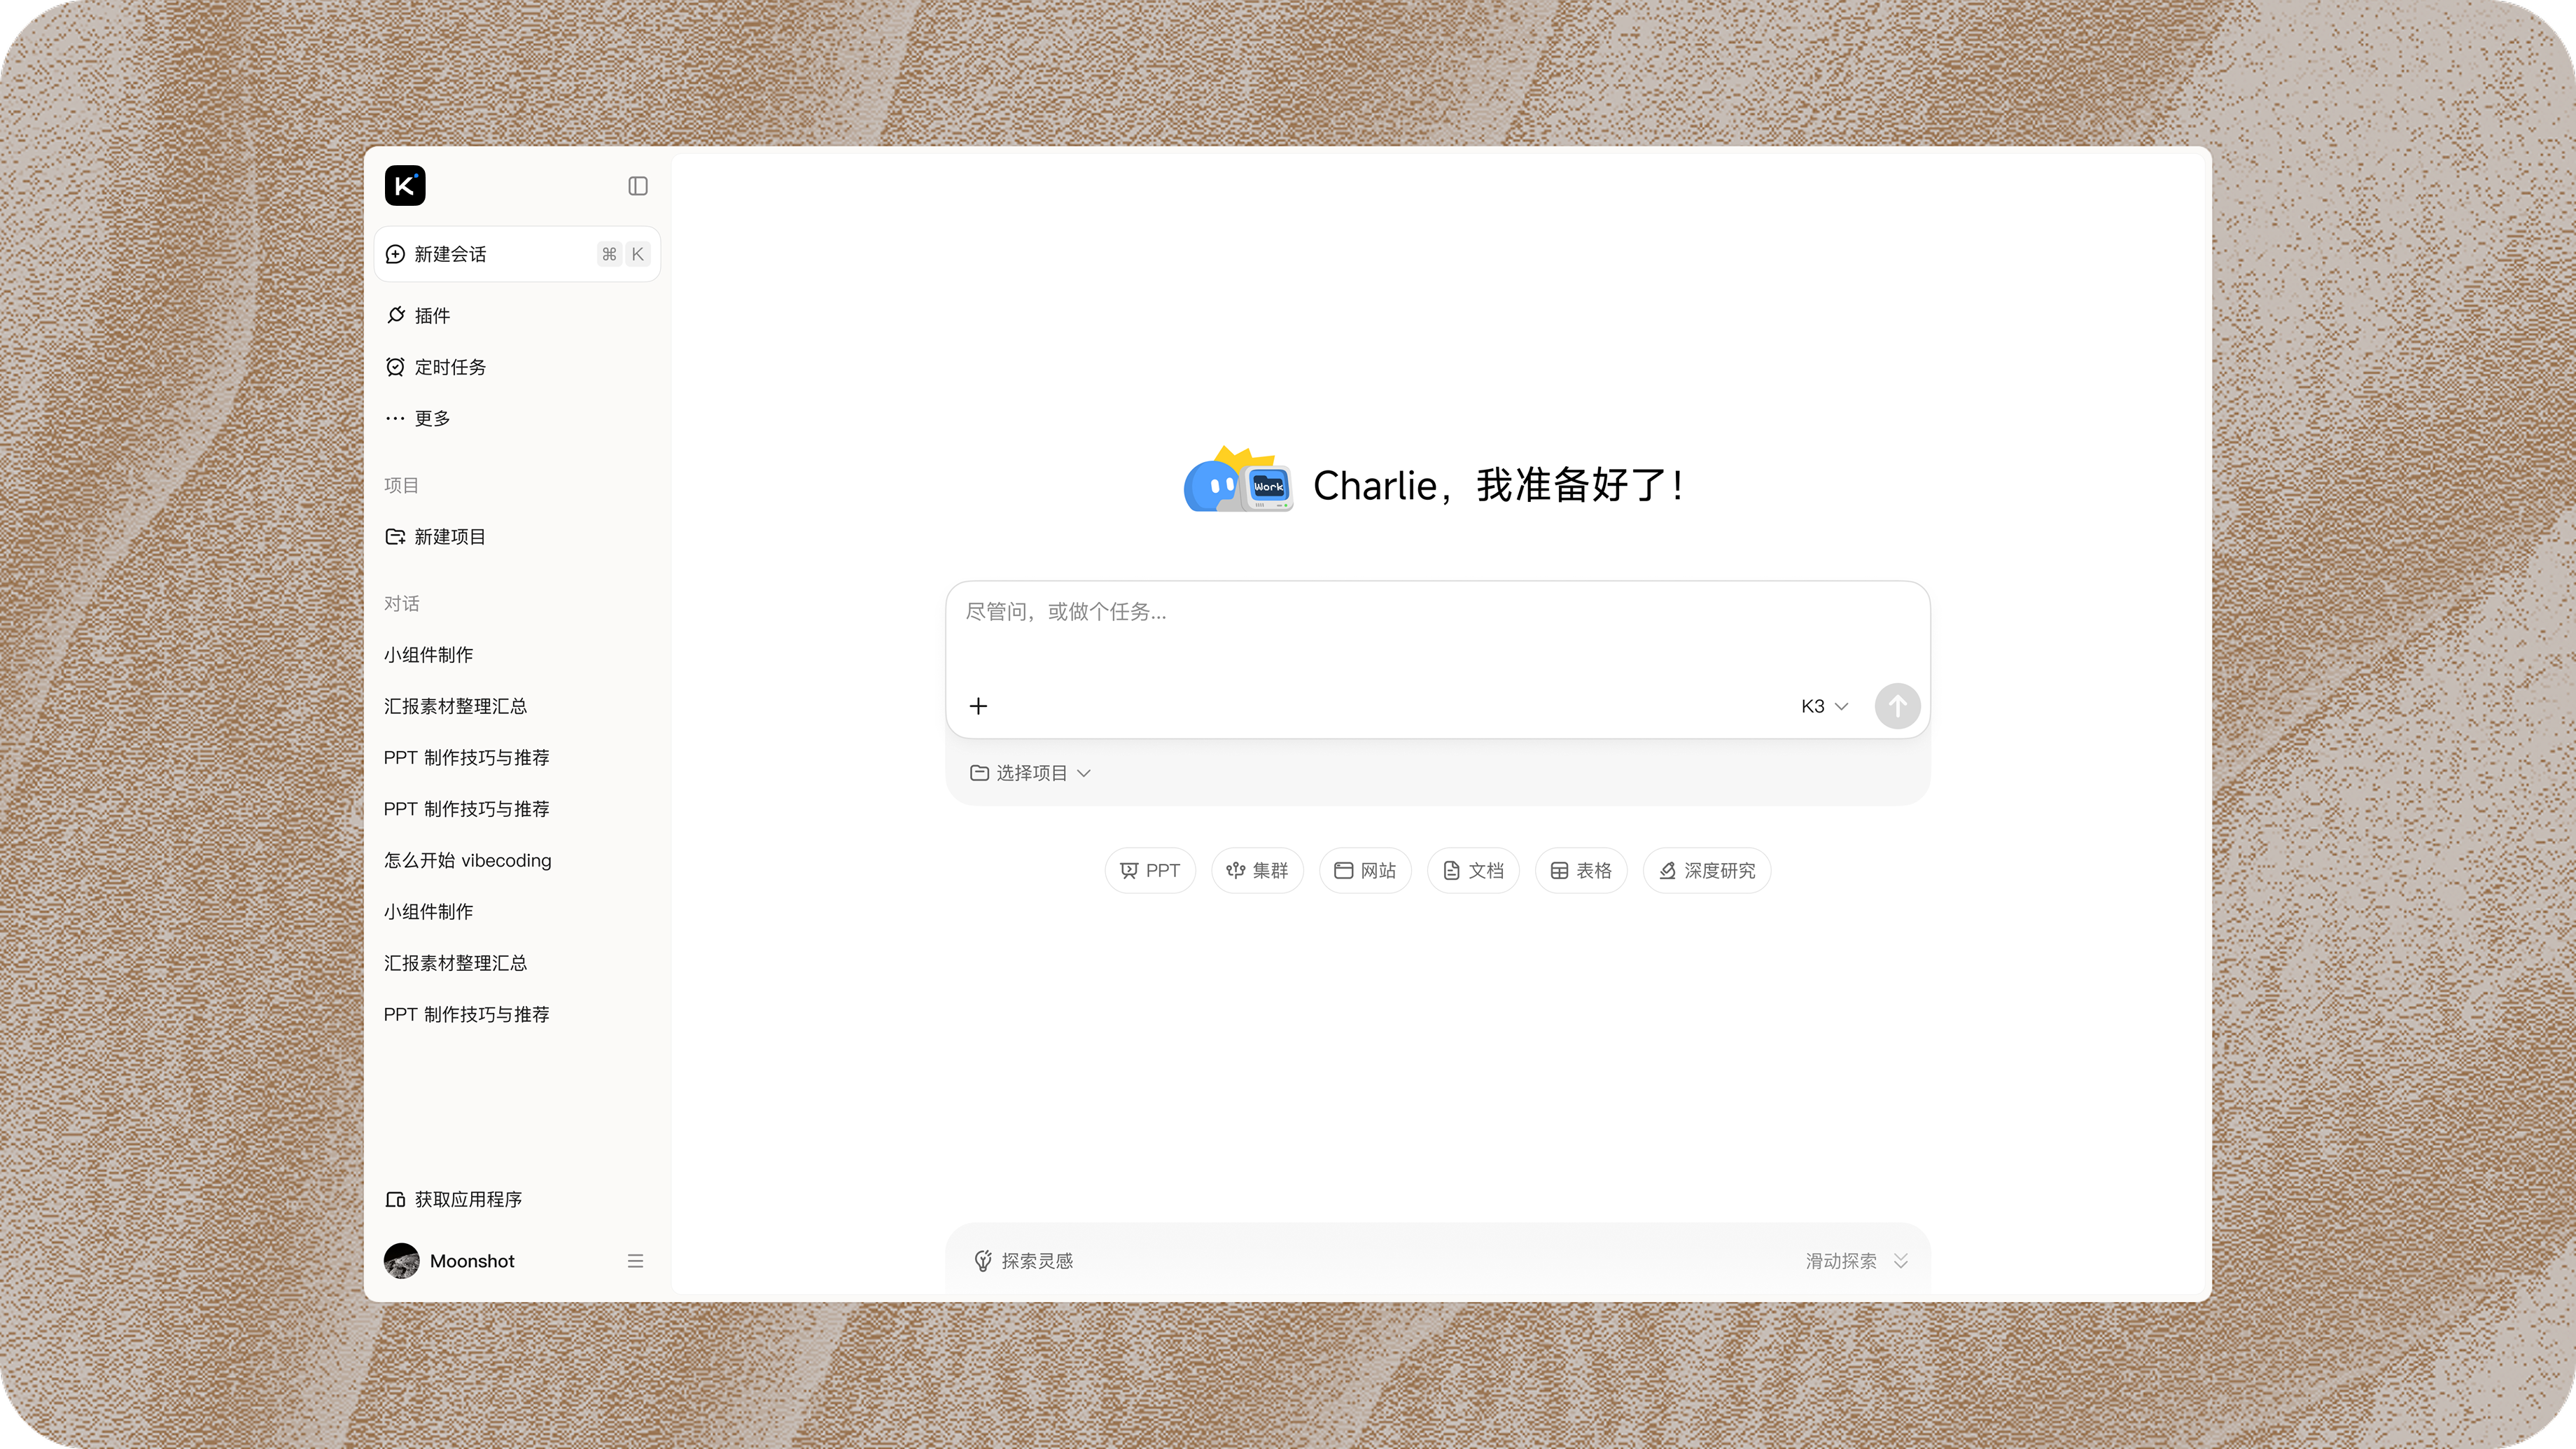Click the 探索灵感 lightbulb label

(x=1023, y=1261)
